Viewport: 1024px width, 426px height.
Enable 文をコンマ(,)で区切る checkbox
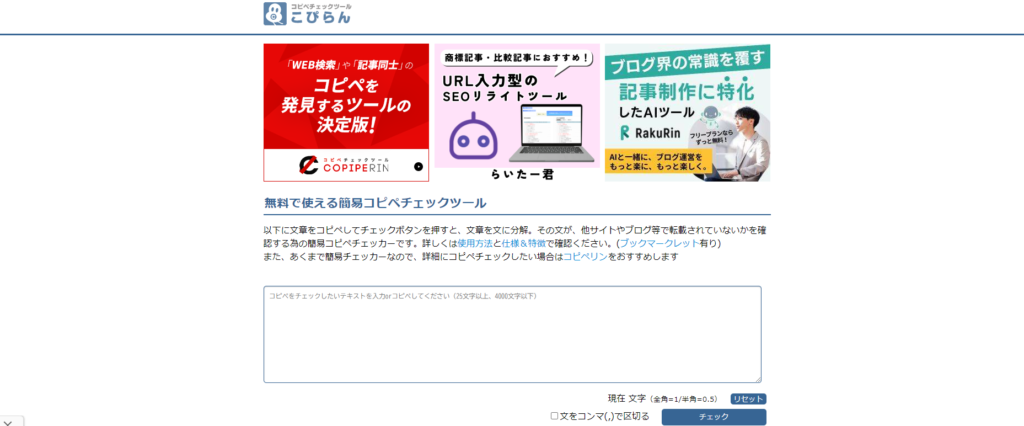tap(555, 416)
